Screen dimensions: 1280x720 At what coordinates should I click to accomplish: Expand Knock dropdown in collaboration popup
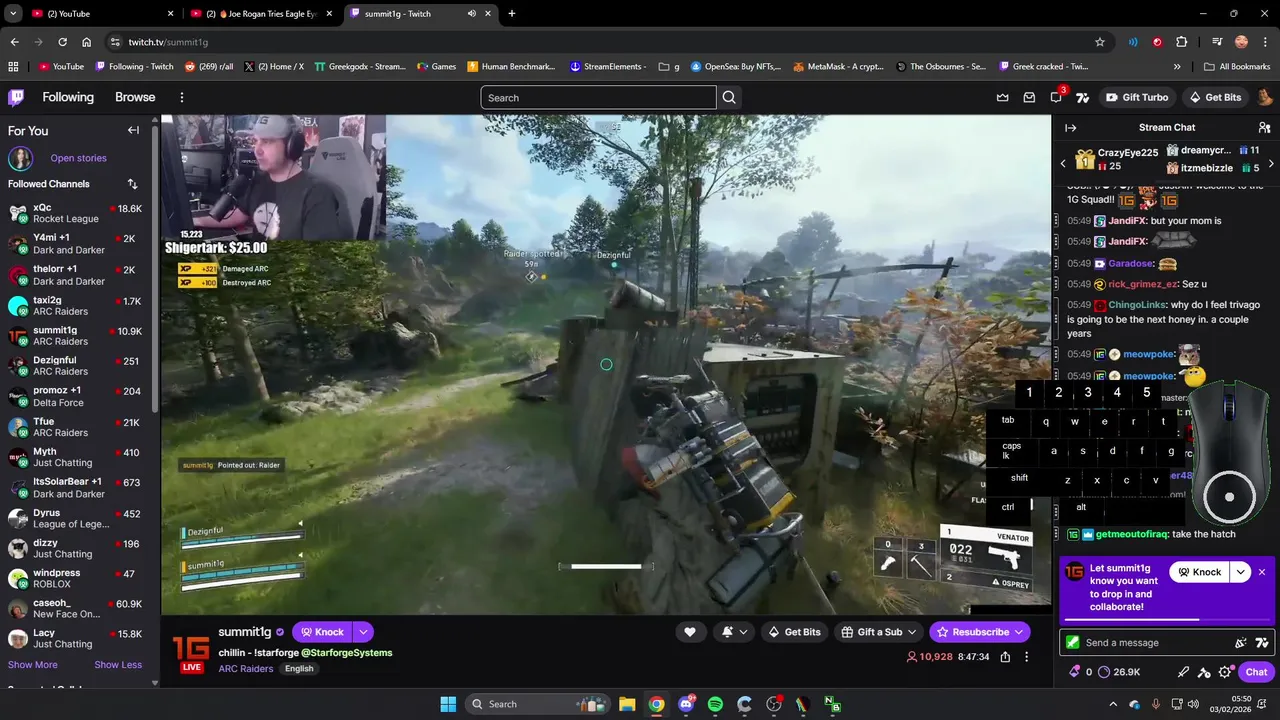click(1241, 572)
